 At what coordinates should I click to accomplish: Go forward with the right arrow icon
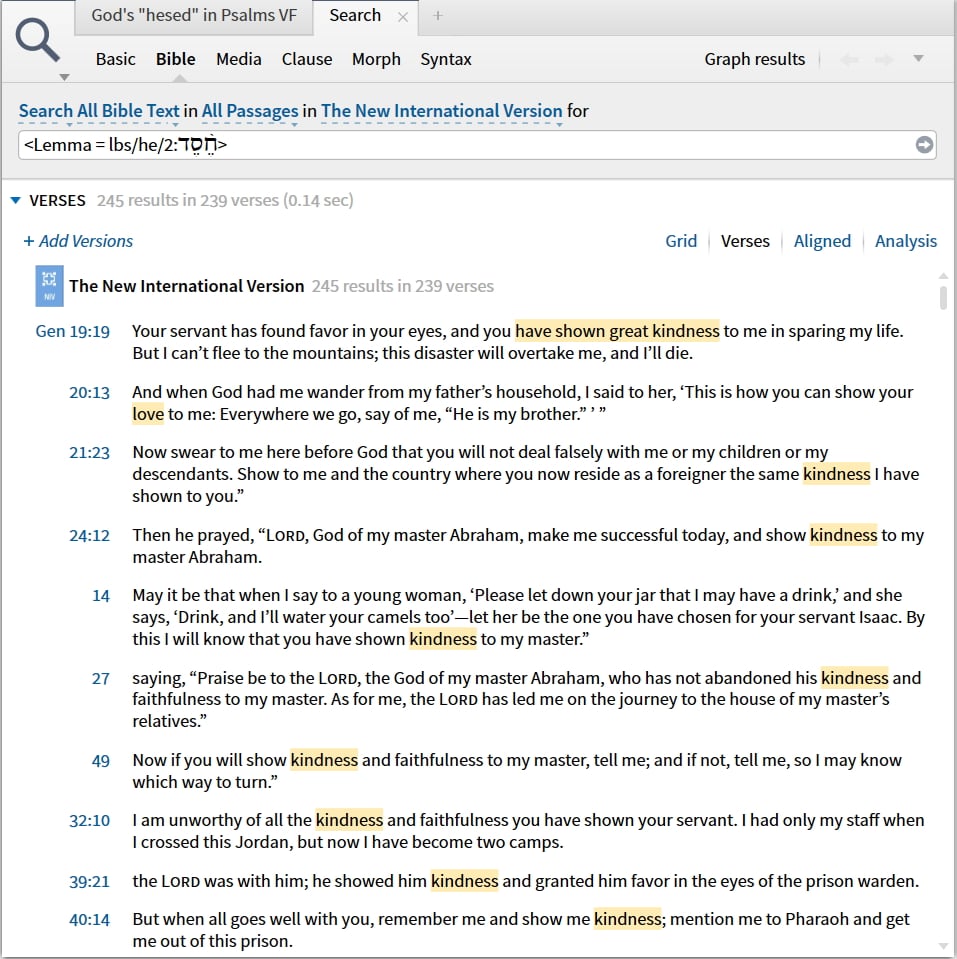click(x=884, y=60)
